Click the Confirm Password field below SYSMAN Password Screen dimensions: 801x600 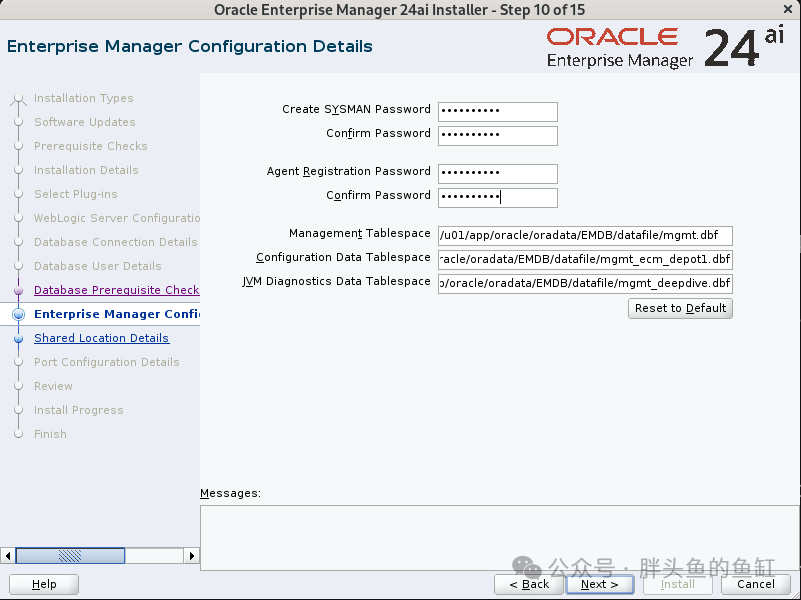[498, 136]
